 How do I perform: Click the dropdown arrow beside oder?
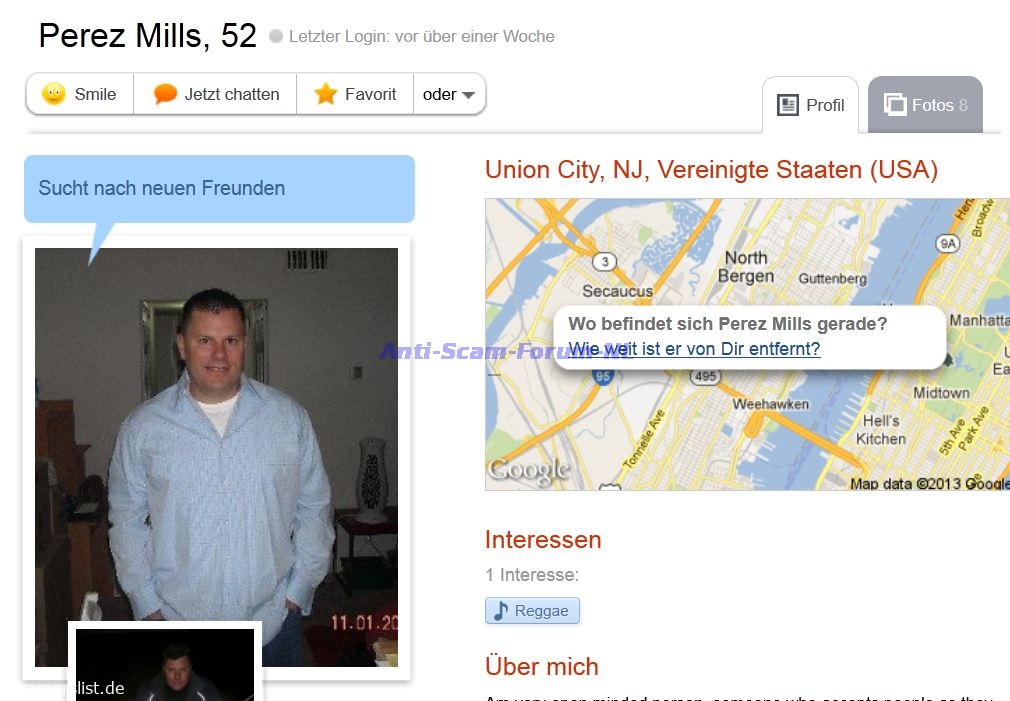[469, 95]
